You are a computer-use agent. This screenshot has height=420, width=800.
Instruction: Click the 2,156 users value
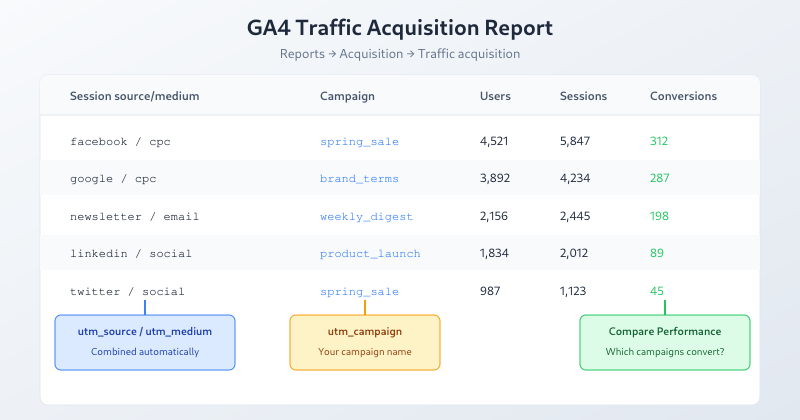(493, 216)
